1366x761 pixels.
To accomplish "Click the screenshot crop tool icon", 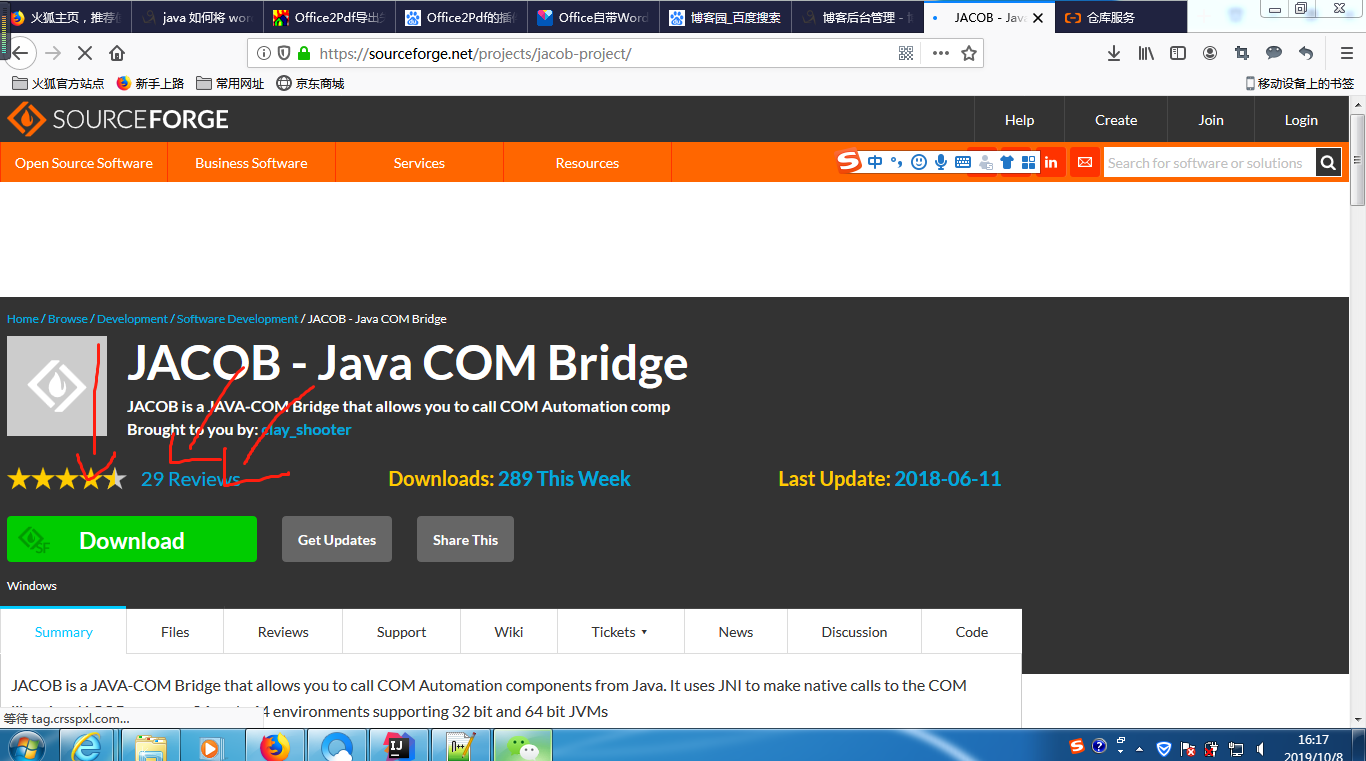I will 1242,53.
